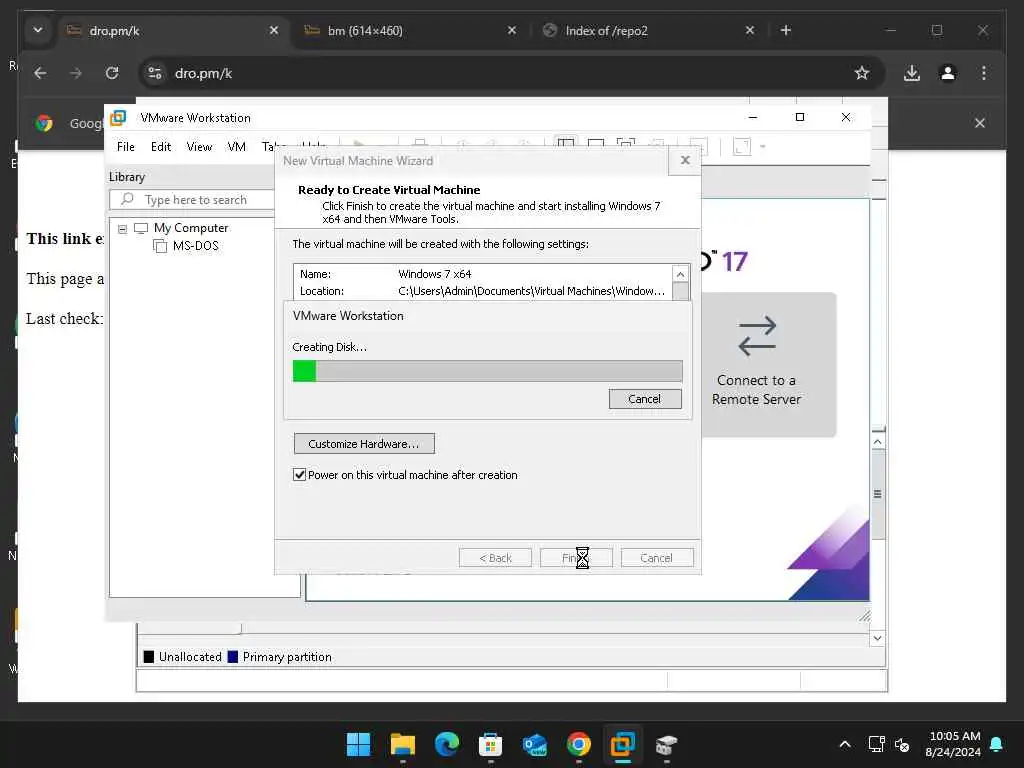Bookmark this page with the star icon
The height and width of the screenshot is (768, 1024).
coord(862,73)
